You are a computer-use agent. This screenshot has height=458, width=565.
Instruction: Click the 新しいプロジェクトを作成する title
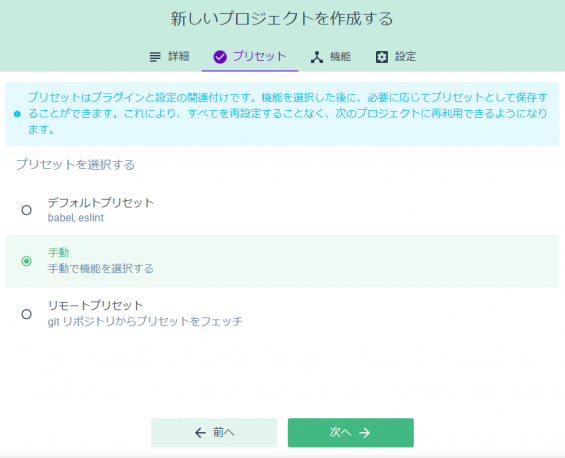coord(282,19)
